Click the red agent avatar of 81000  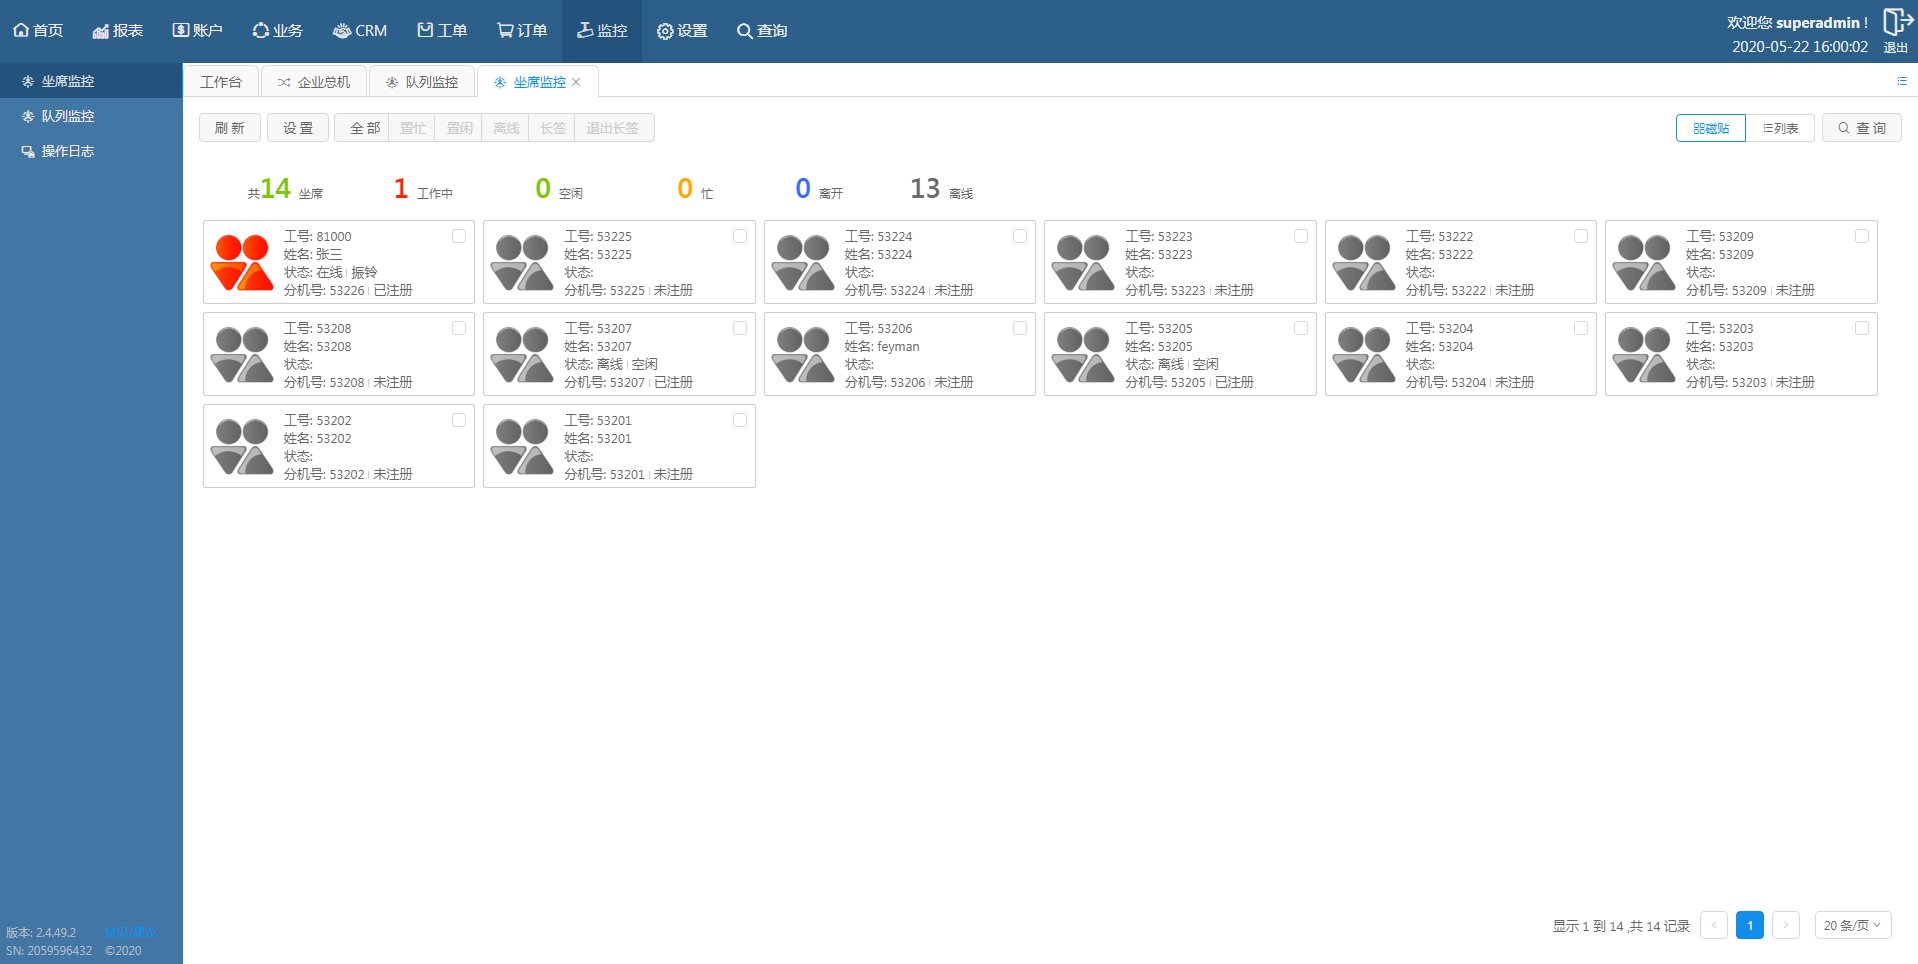[x=241, y=262]
